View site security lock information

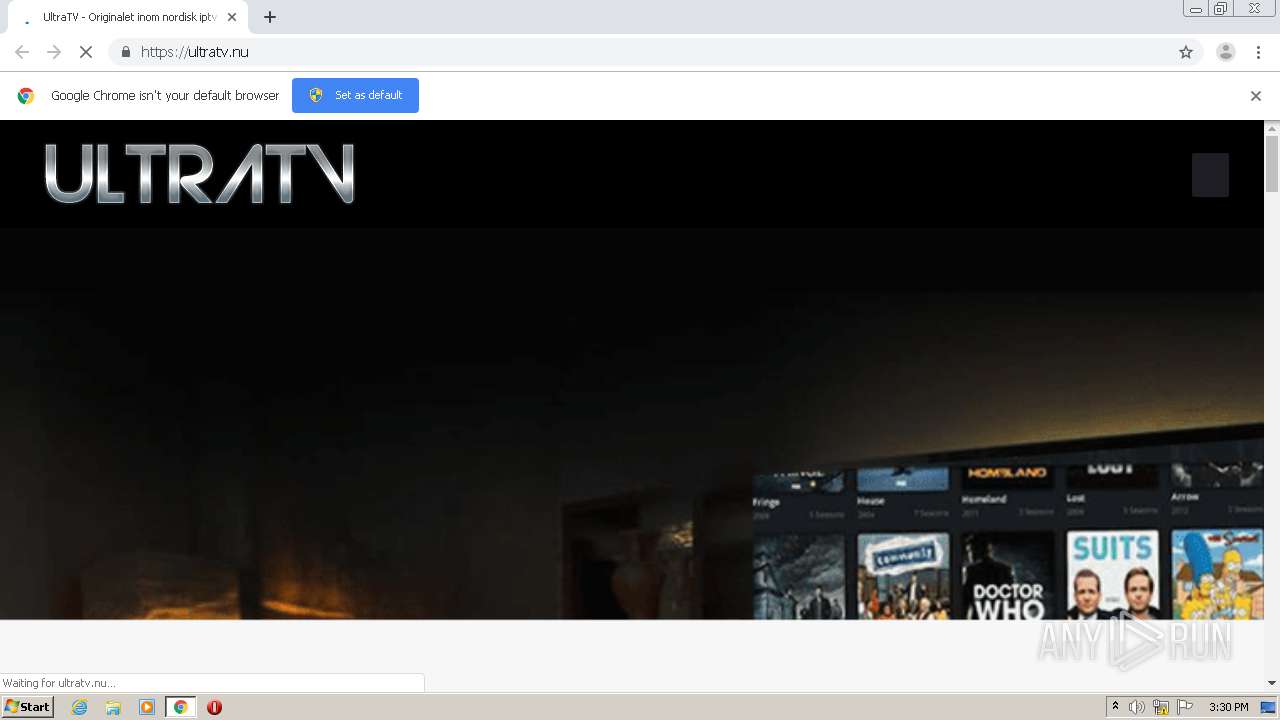[x=125, y=52]
